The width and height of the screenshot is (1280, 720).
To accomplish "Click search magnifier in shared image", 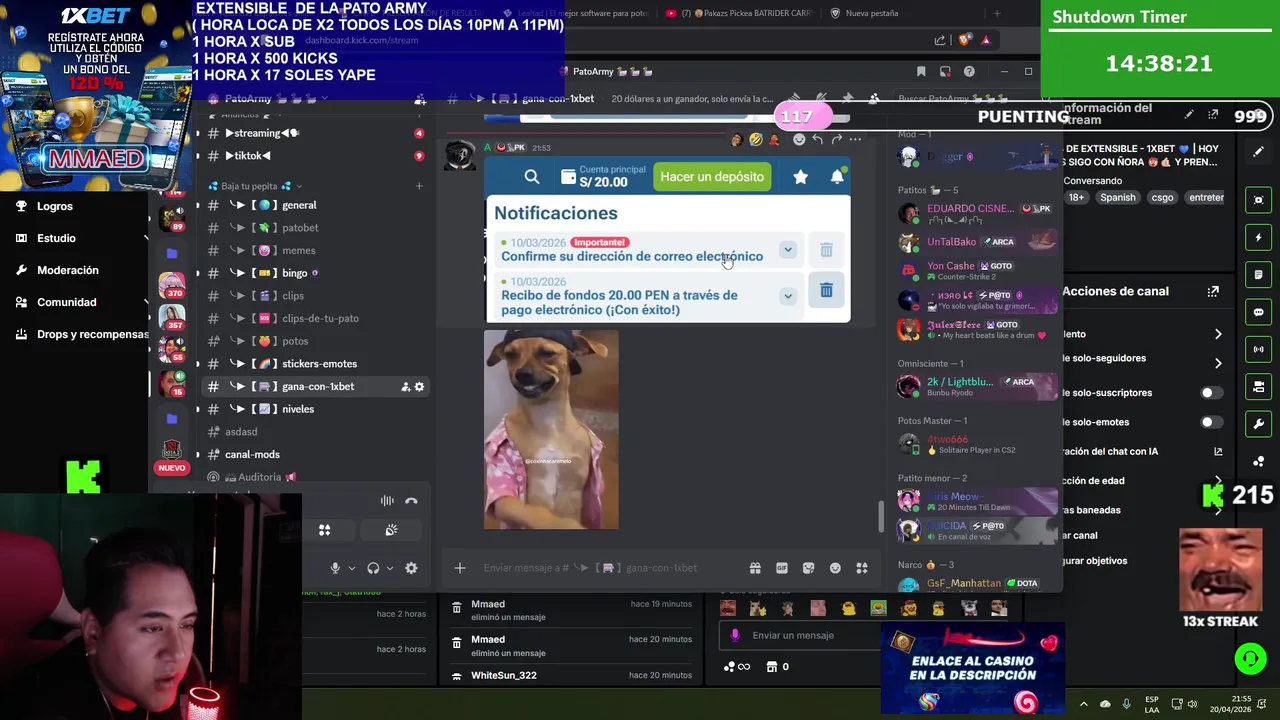I will [532, 177].
